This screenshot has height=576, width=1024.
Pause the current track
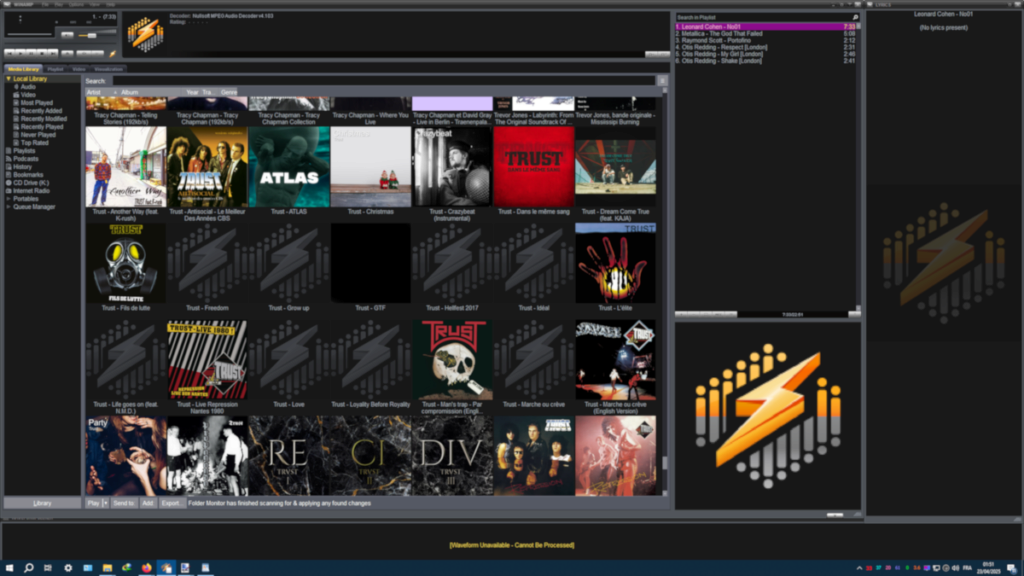30,53
